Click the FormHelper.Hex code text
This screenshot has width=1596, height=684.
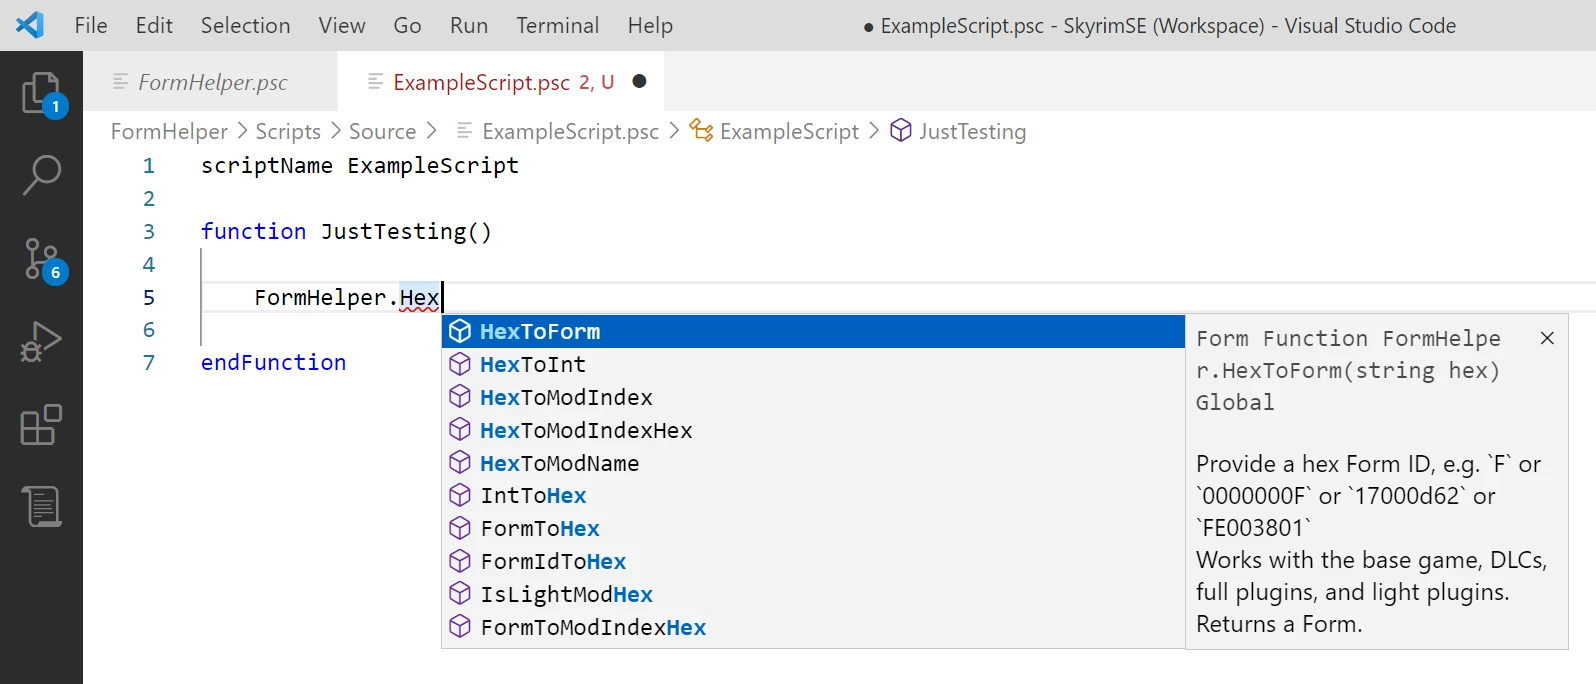point(347,298)
